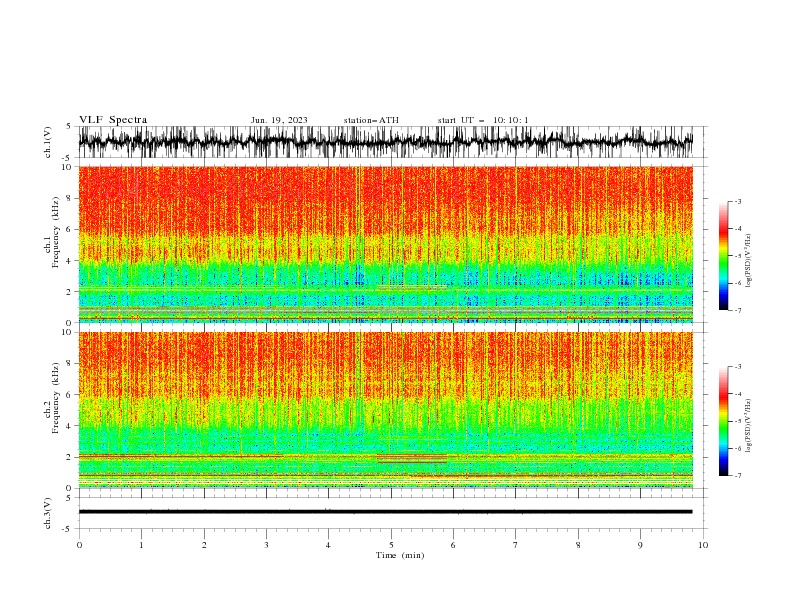The image size is (792, 612).
Task: Click inside the ch.1 spectrogram panel
Action: coord(385,244)
